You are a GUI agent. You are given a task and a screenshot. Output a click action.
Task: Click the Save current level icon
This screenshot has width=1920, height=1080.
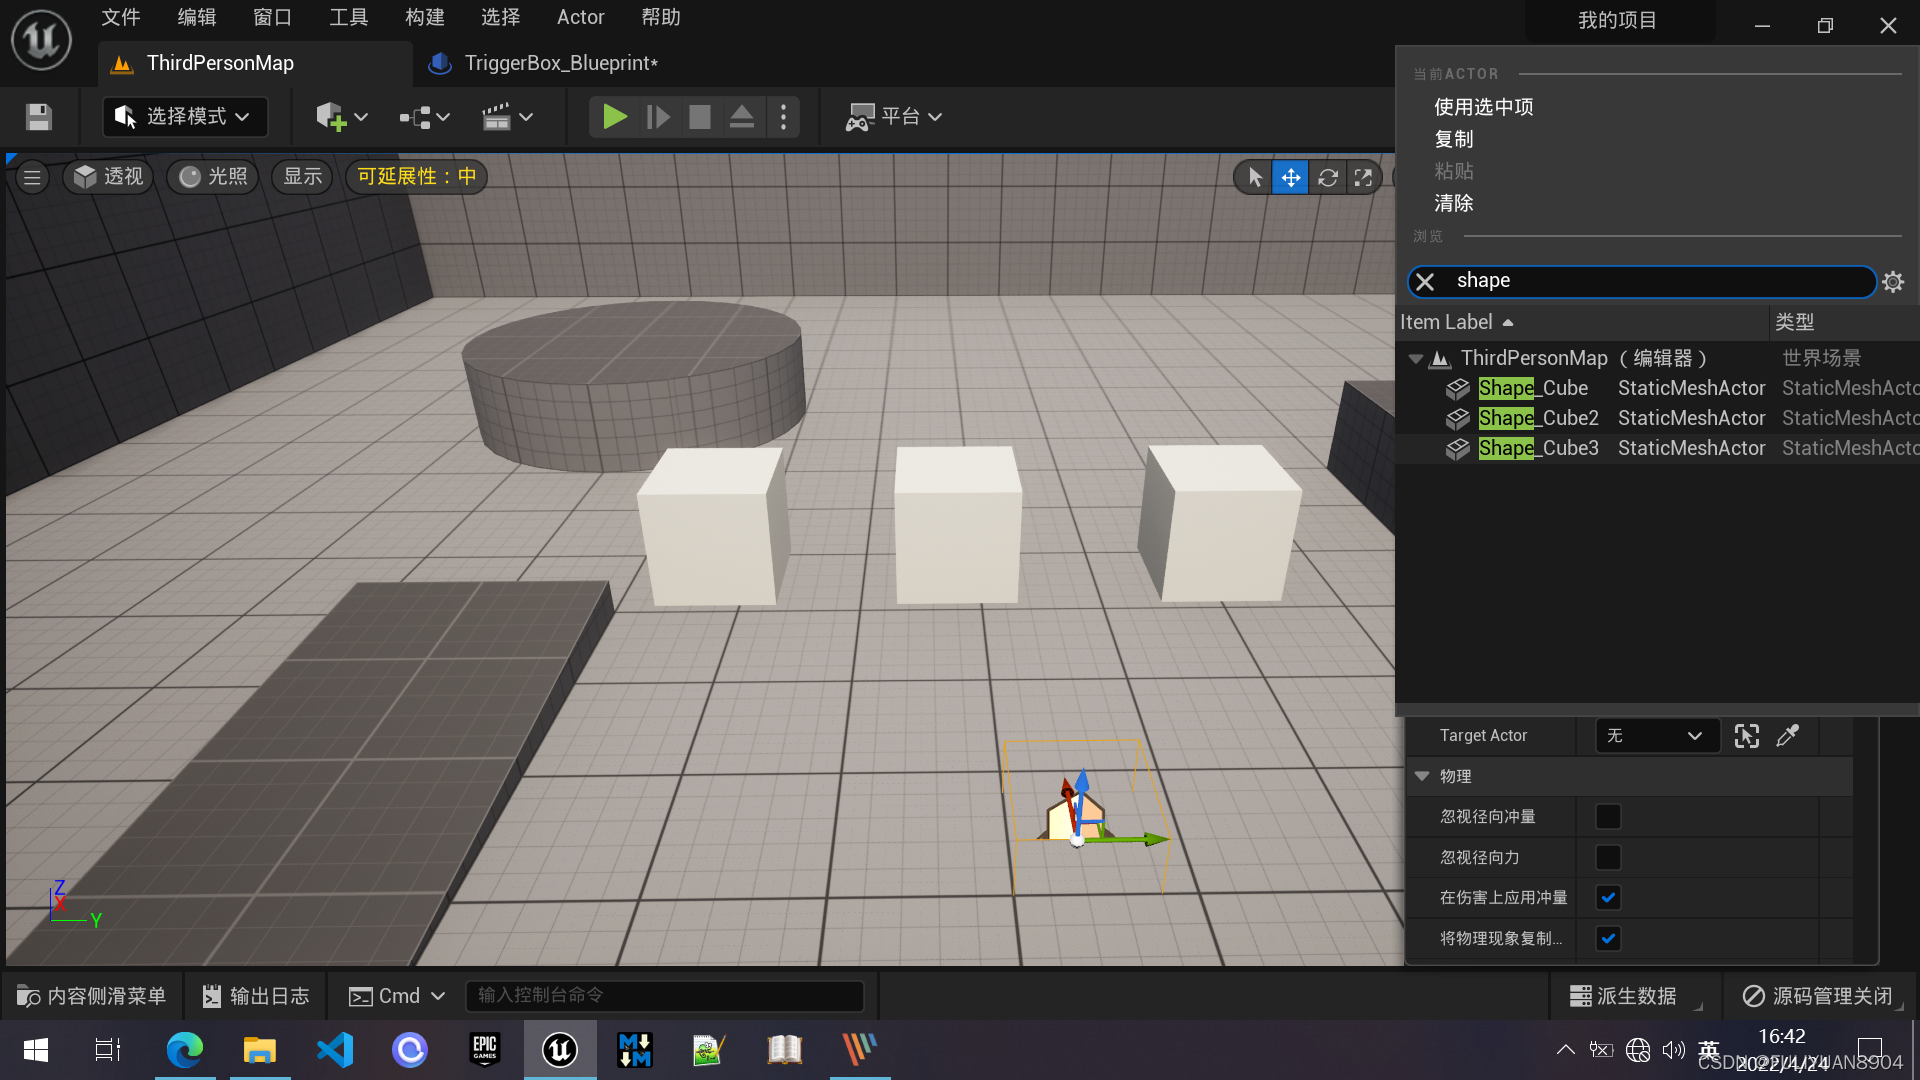click(39, 117)
